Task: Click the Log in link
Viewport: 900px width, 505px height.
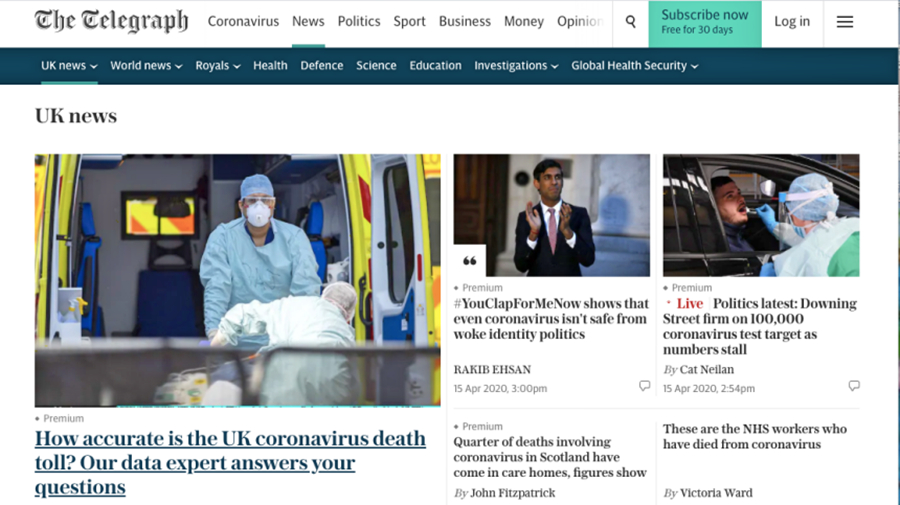Action: click(792, 21)
